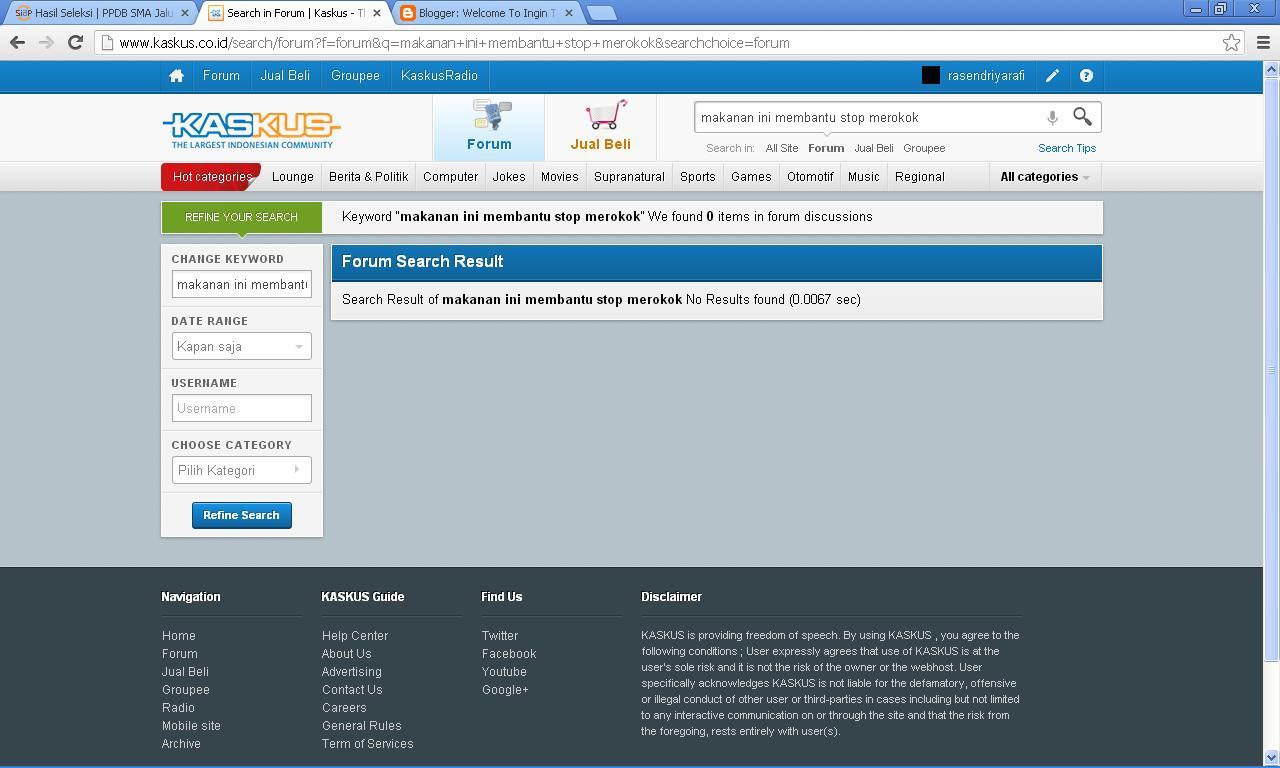Viewport: 1280px width, 768px height.
Task: Open Games category
Action: pos(751,177)
